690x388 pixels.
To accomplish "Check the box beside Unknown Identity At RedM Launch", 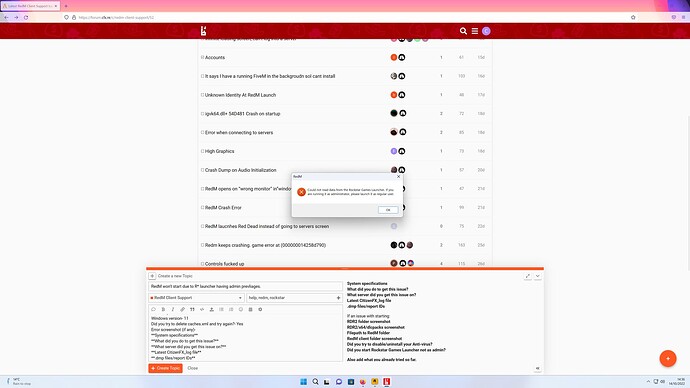I will tap(202, 95).
